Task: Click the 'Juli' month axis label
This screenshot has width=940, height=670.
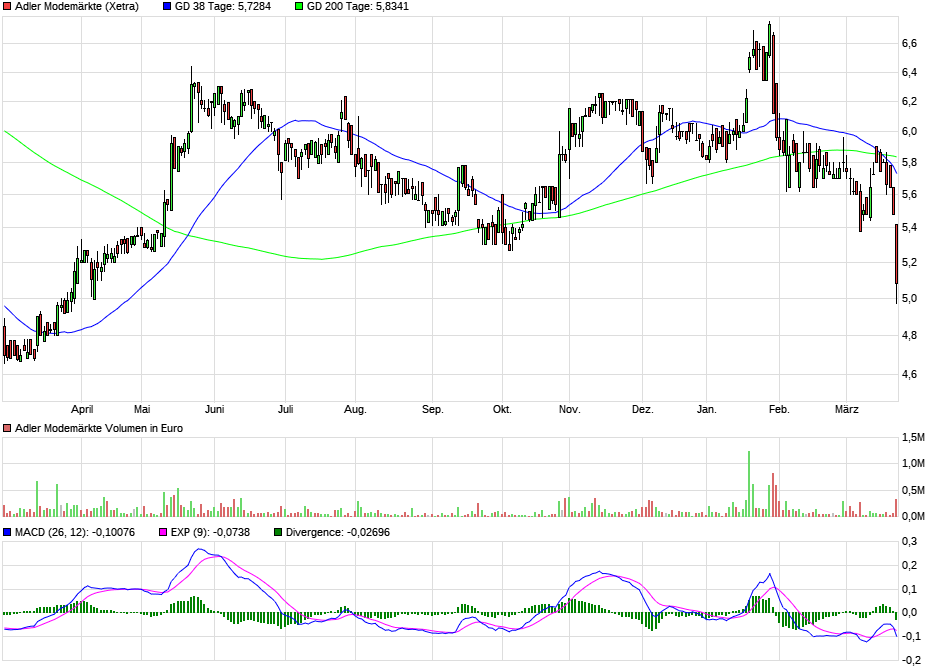Action: 286,410
